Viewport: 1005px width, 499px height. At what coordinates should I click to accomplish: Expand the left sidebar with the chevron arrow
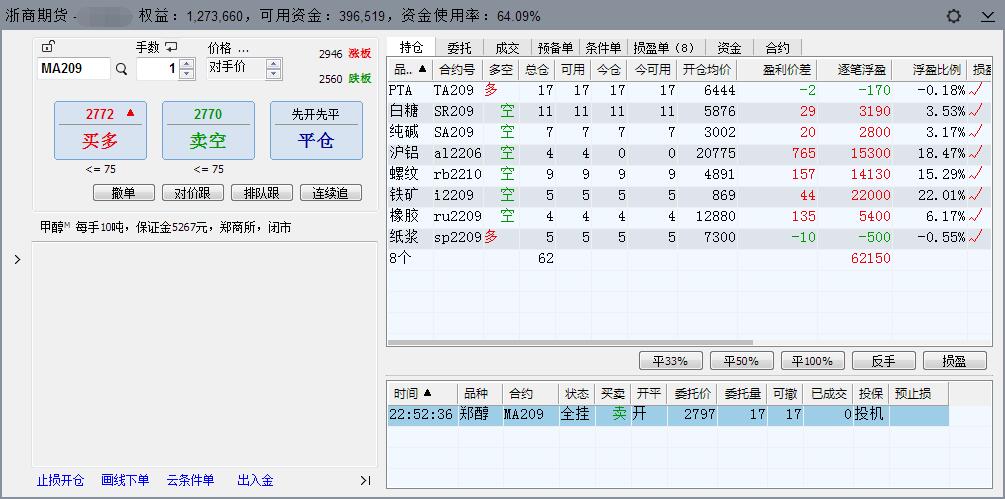coord(17,260)
